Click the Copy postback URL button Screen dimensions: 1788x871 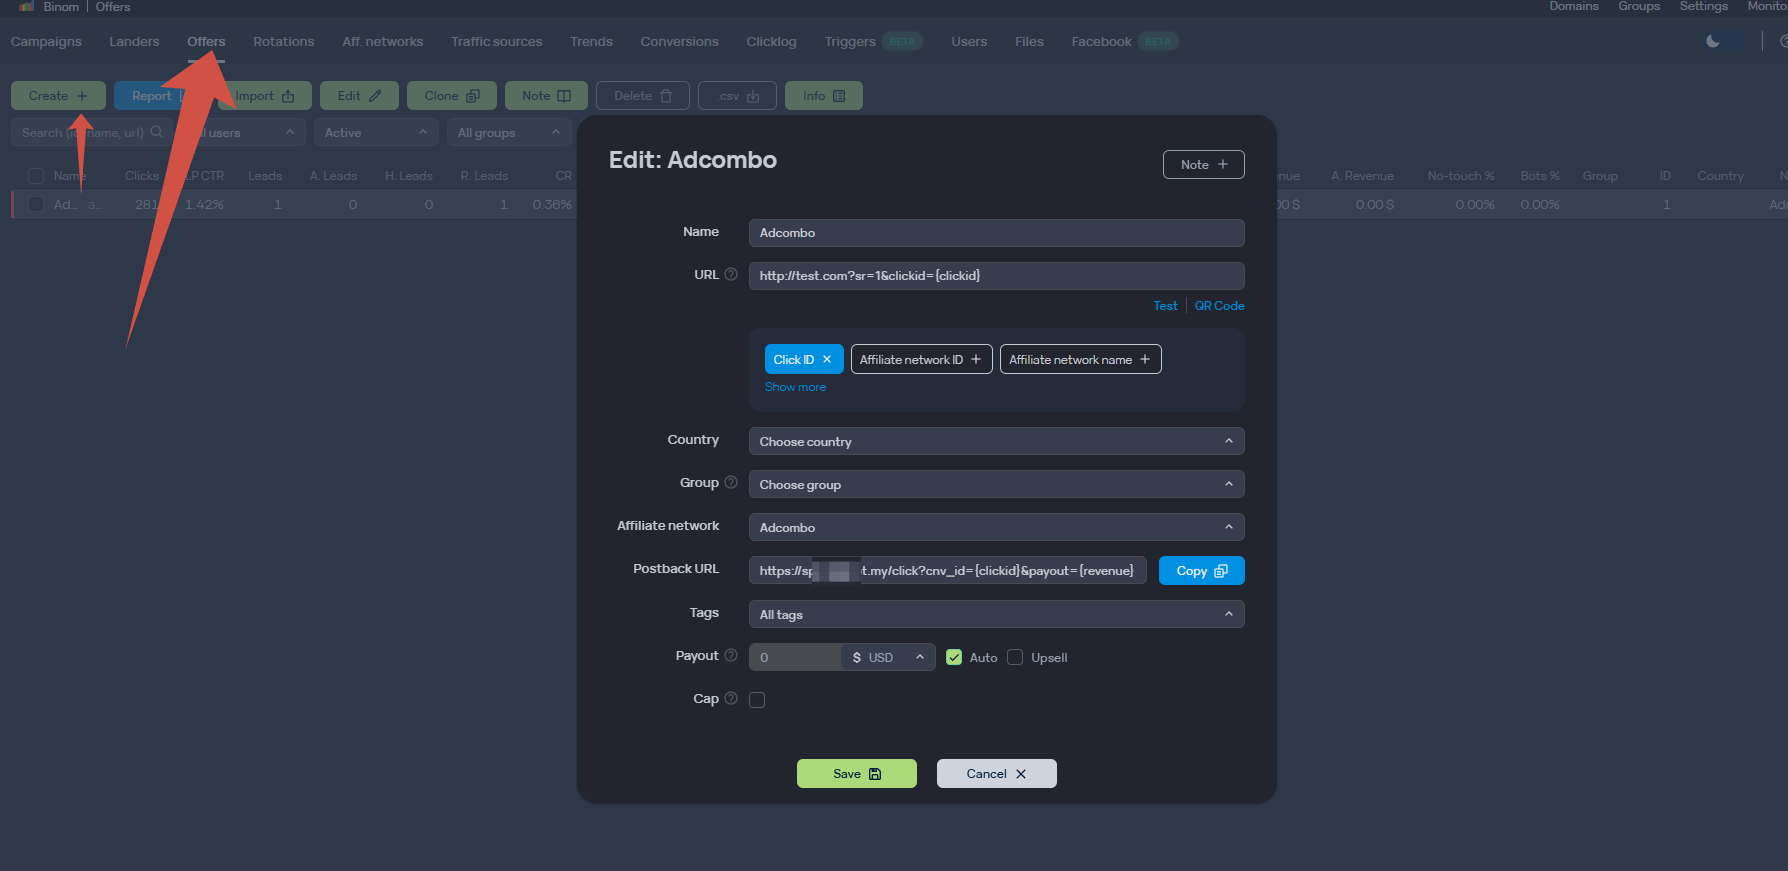click(x=1202, y=571)
